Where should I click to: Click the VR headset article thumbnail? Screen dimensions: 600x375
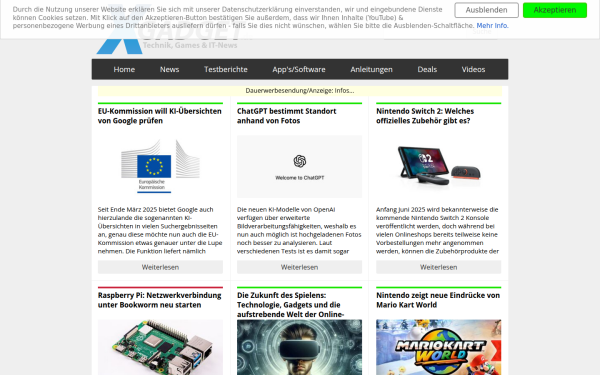click(299, 347)
